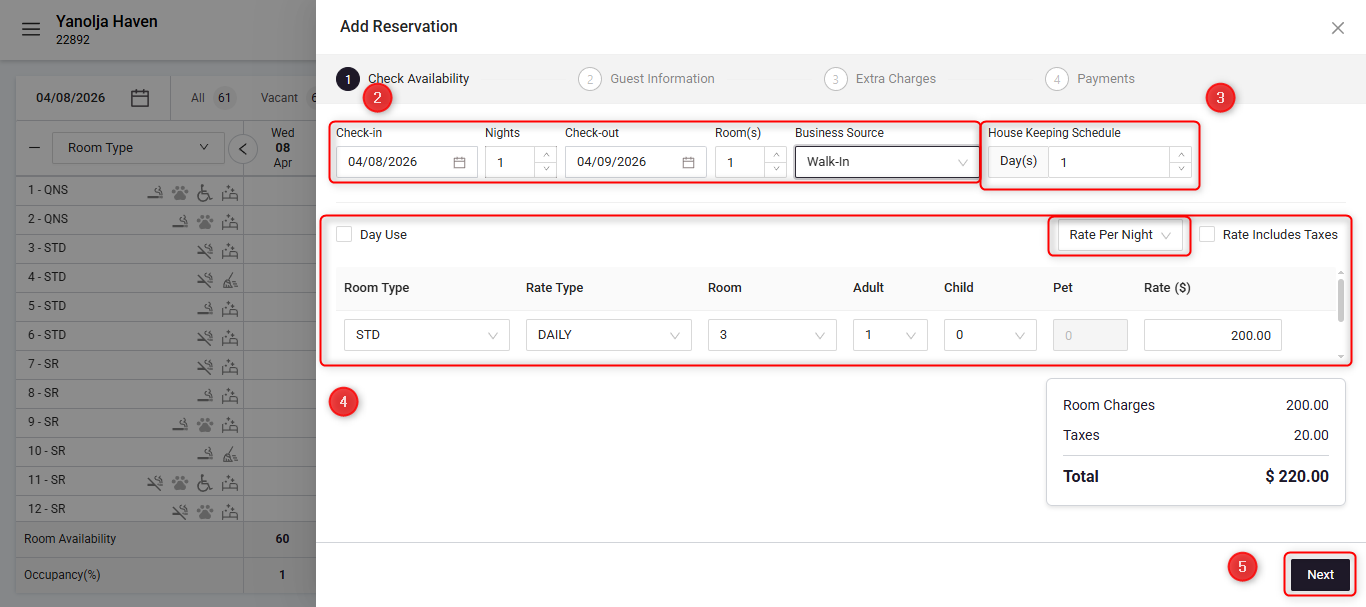Open the hamburger menu beside Yanolja Haven

tap(31, 29)
